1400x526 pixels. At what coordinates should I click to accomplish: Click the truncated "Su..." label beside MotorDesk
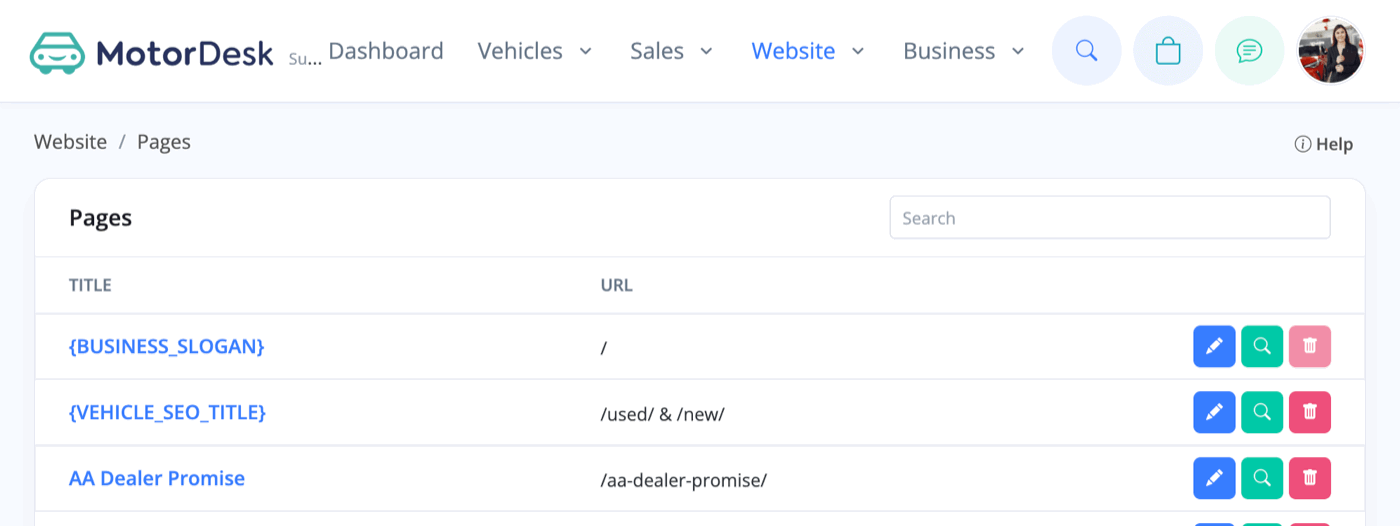pyautogui.click(x=305, y=59)
